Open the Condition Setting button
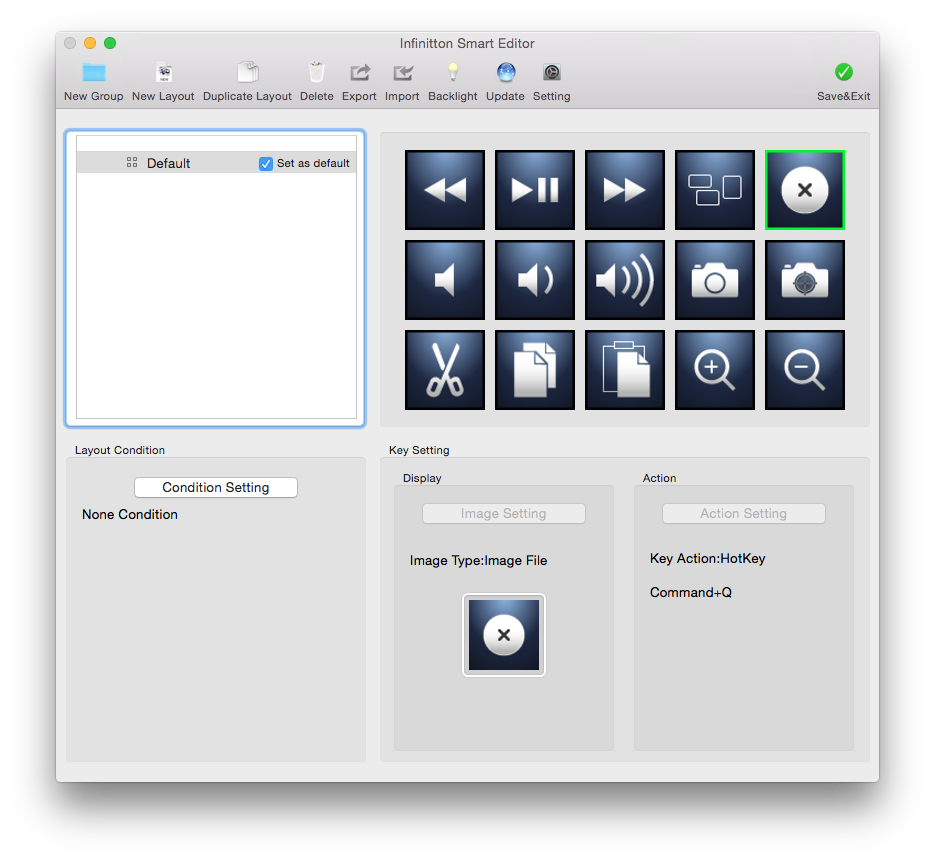Image resolution: width=935 pixels, height=862 pixels. tap(216, 487)
